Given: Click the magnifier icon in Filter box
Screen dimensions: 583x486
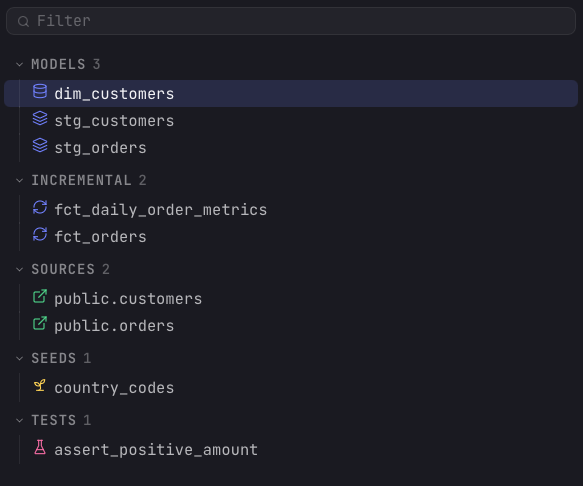Looking at the screenshot, I should (x=23, y=21).
